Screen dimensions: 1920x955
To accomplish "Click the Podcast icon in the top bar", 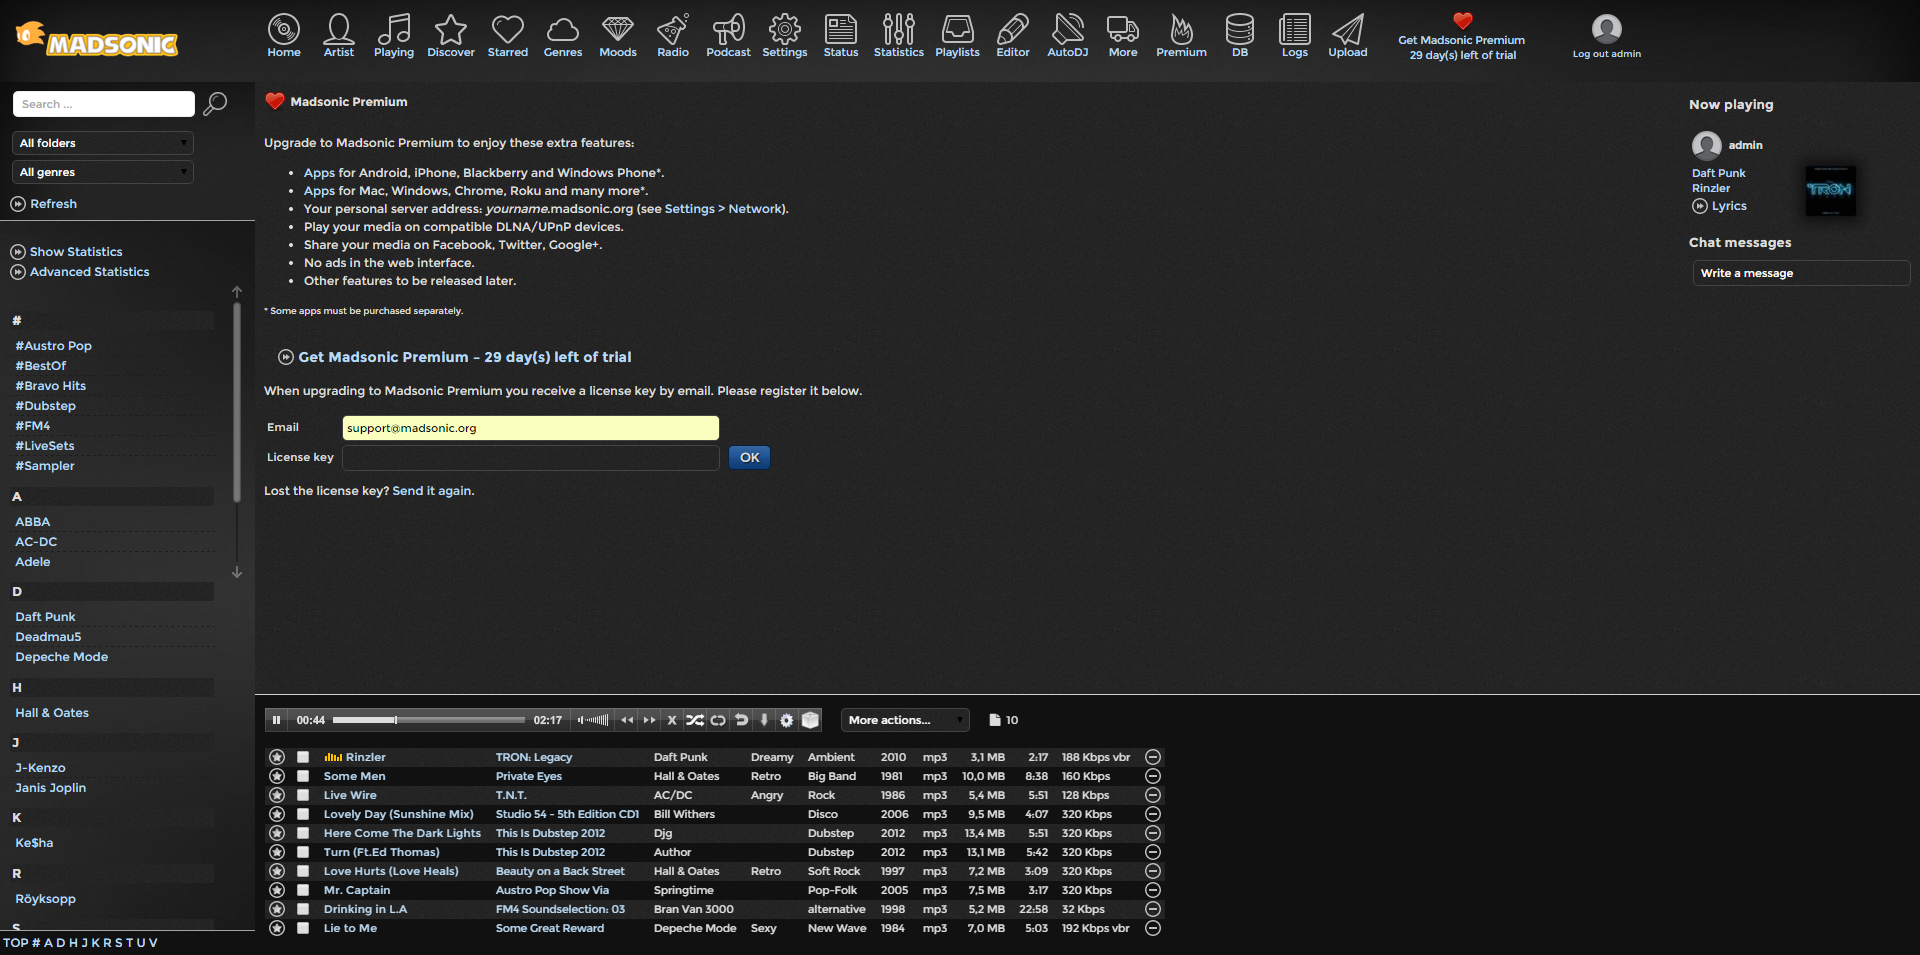I will tap(728, 36).
